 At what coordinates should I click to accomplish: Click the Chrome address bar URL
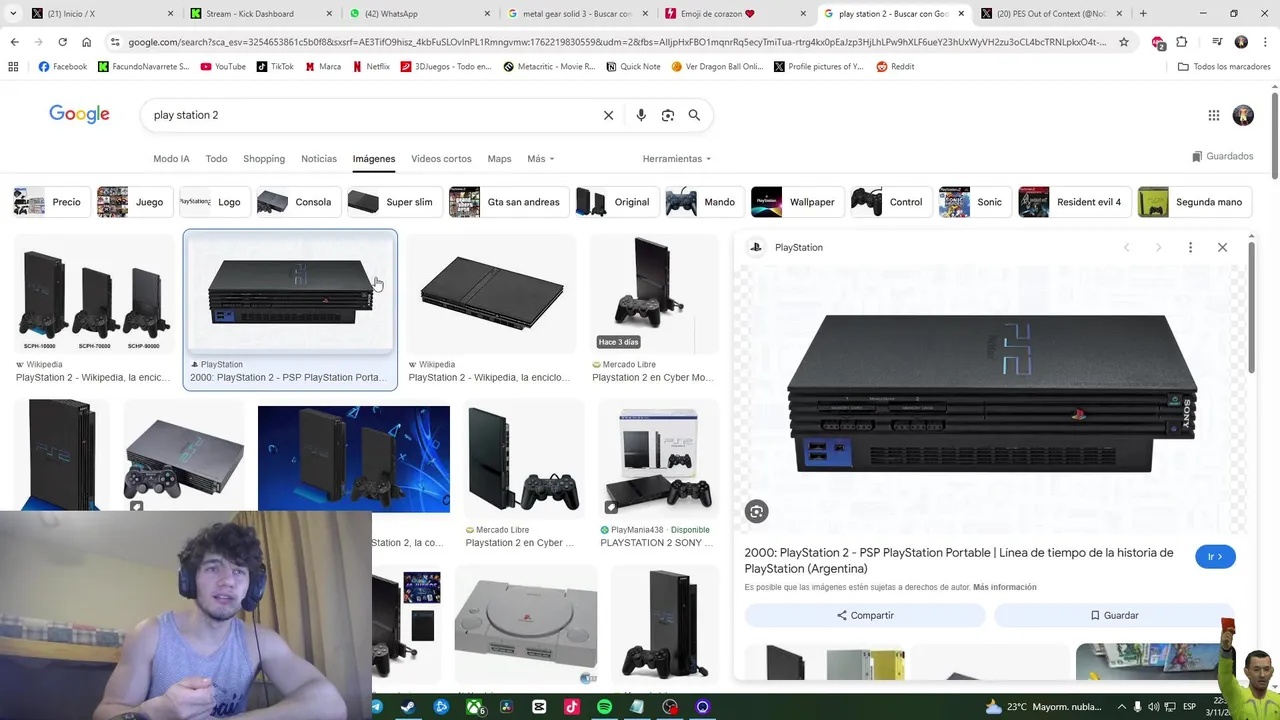point(617,42)
